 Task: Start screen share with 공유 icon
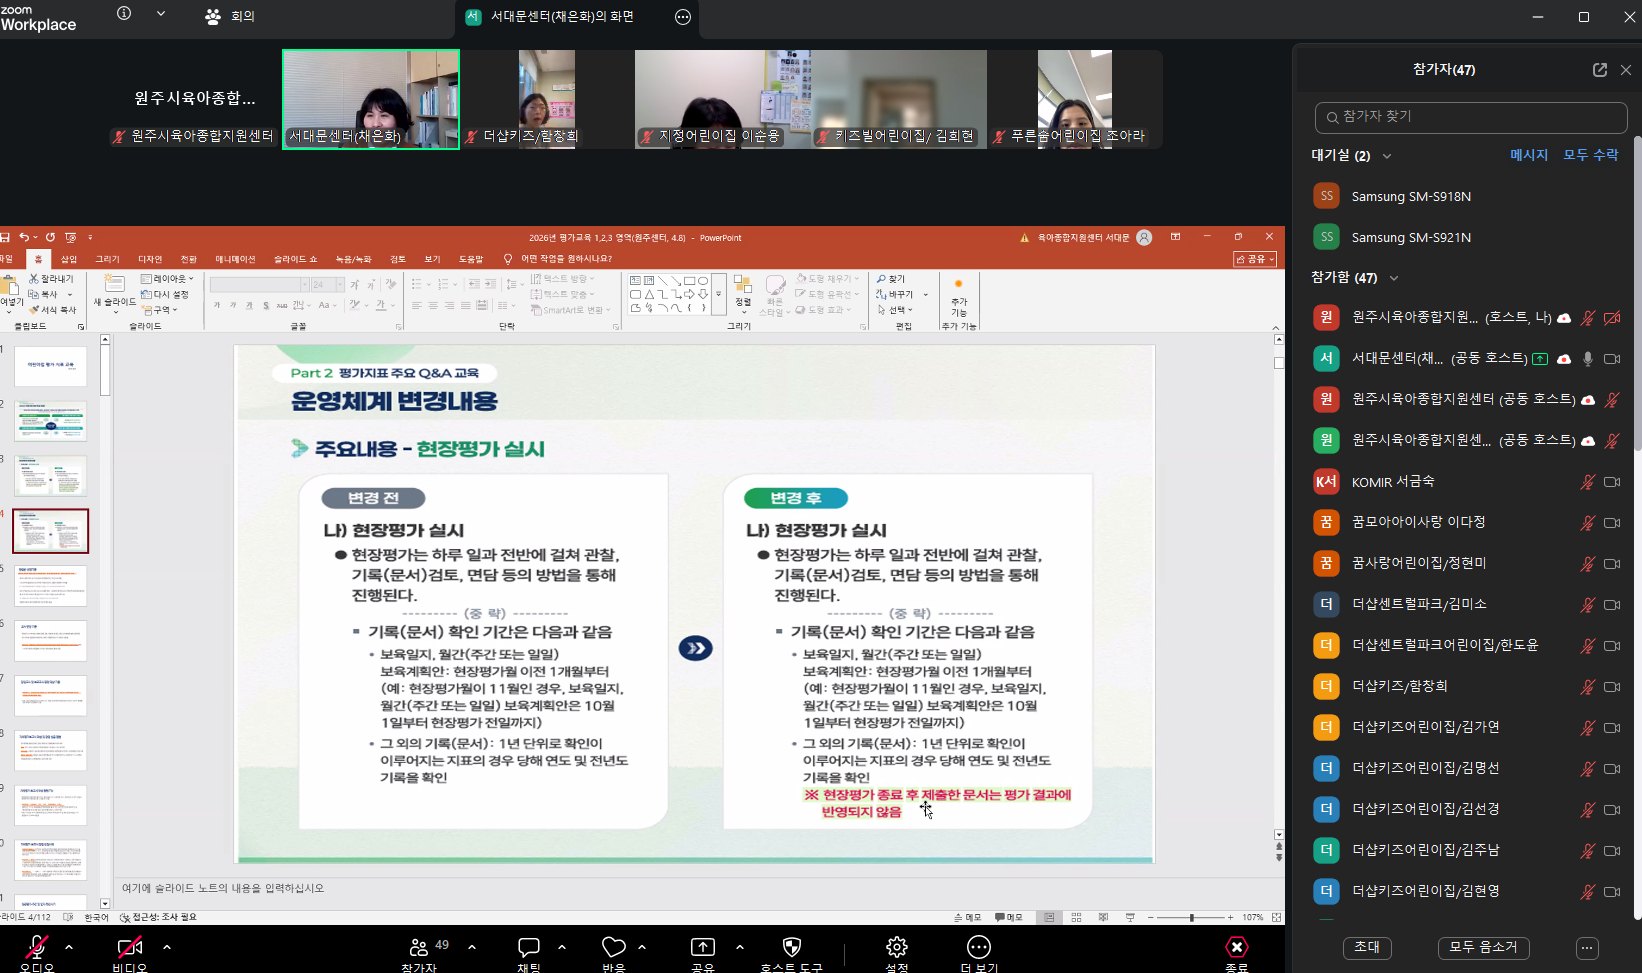(x=703, y=948)
